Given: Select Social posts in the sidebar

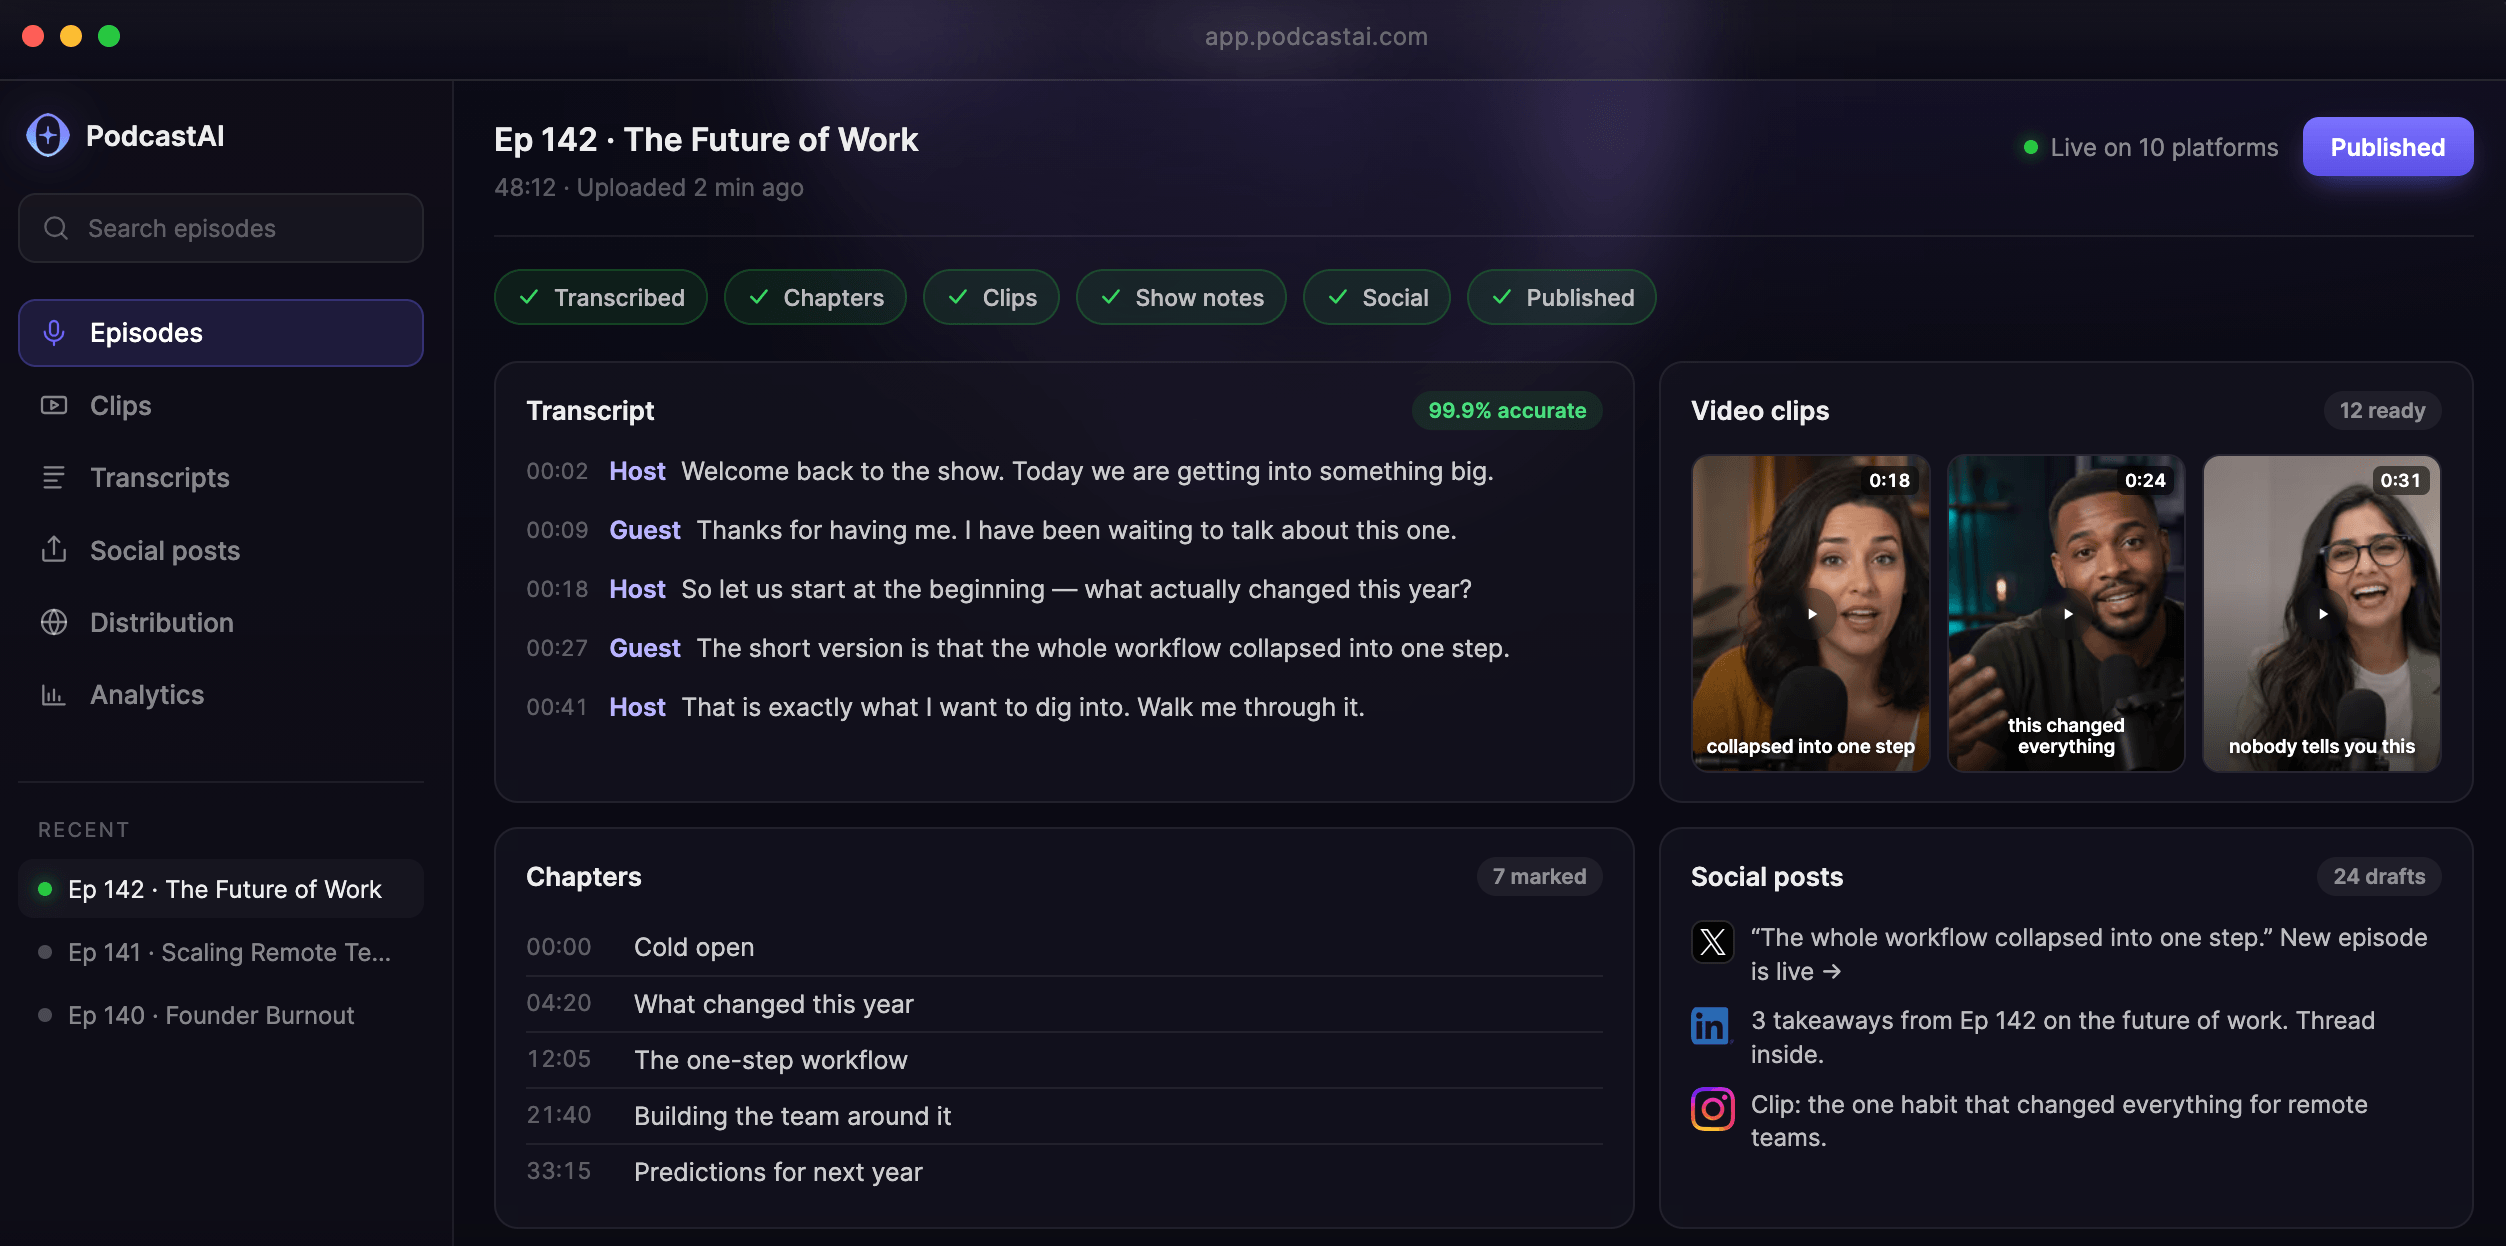Looking at the screenshot, I should [x=221, y=550].
